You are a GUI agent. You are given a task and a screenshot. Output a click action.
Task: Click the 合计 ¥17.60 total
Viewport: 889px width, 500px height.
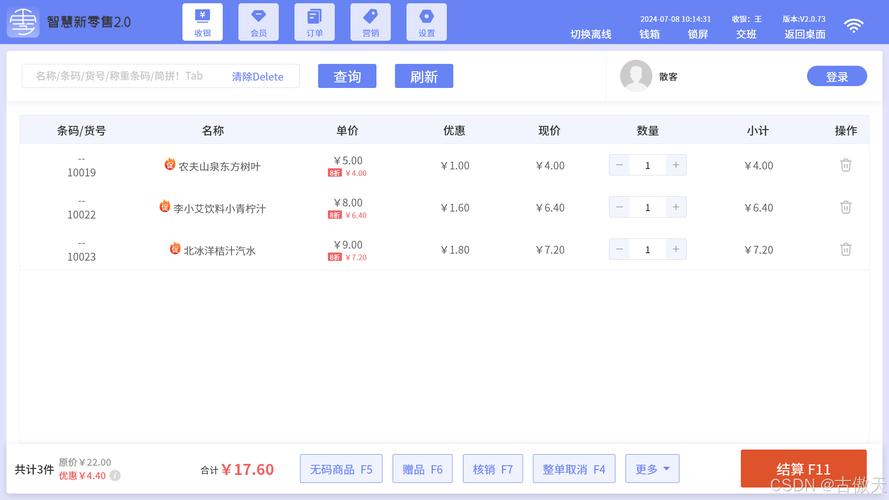point(237,469)
